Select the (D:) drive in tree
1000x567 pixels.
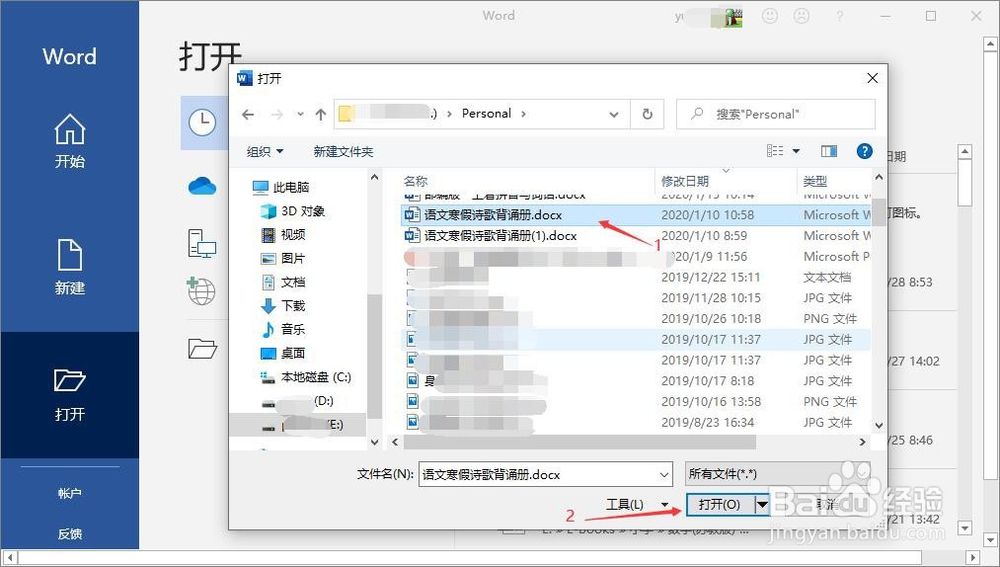(298, 401)
